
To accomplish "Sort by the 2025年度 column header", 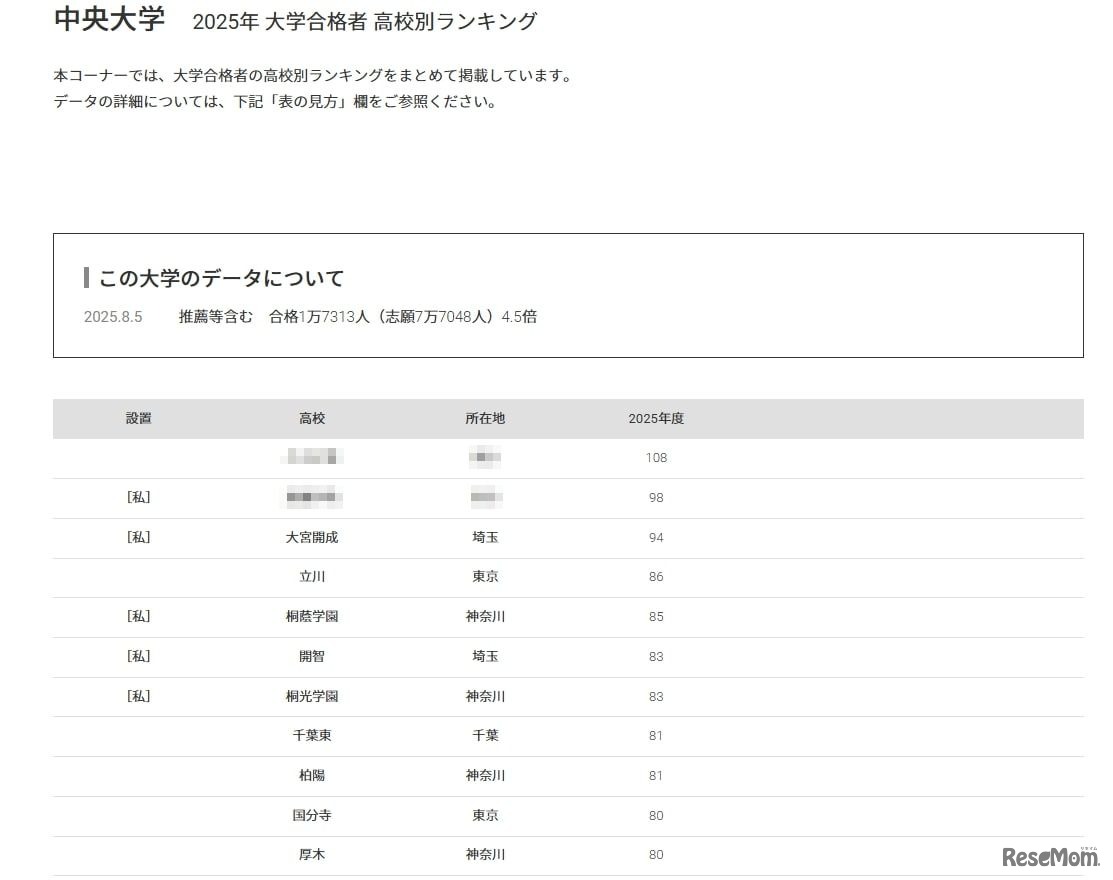I will click(656, 418).
